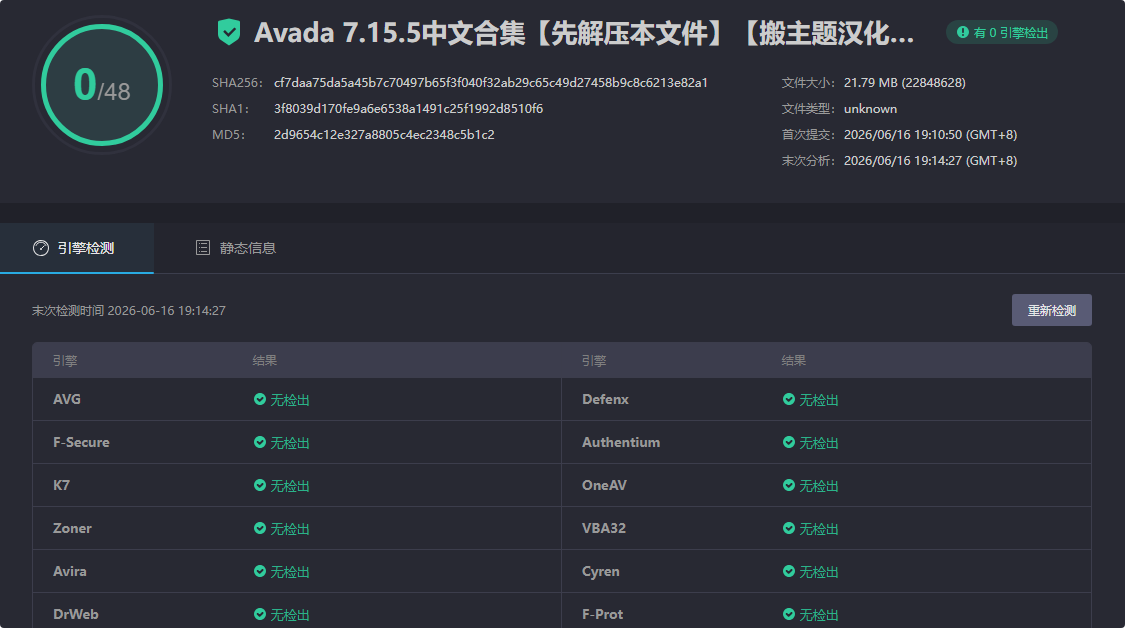The width and height of the screenshot is (1125, 628).
Task: Click the AVG engine name
Action: [x=67, y=399]
